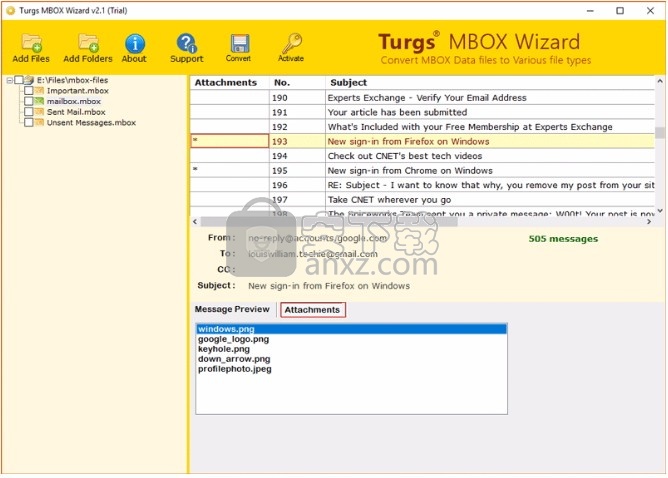Screen dimensions: 668x478
Task: Select message 193 New sign-in from Firefox
Action: click(422, 141)
